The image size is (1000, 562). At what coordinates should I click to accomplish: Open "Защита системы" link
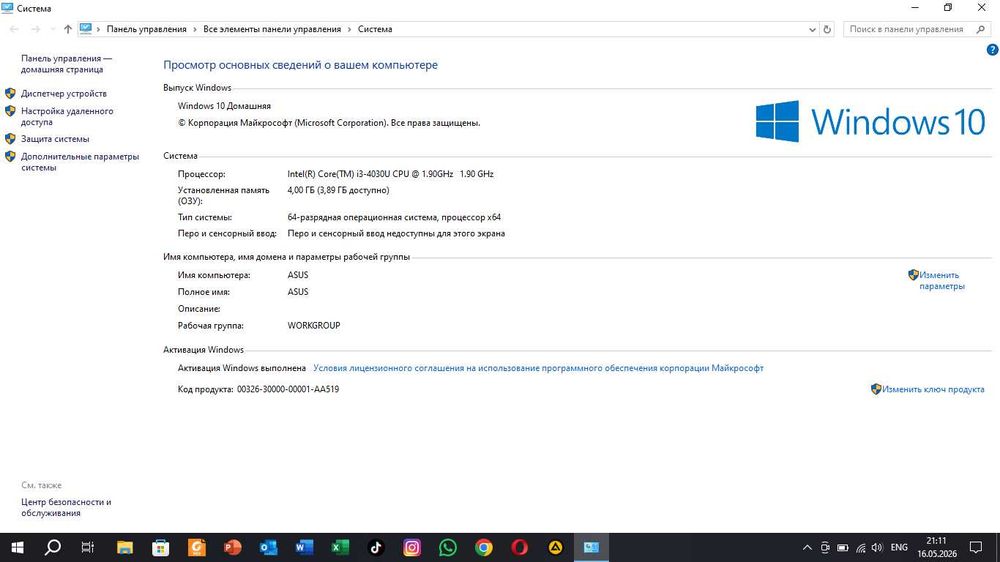click(55, 138)
